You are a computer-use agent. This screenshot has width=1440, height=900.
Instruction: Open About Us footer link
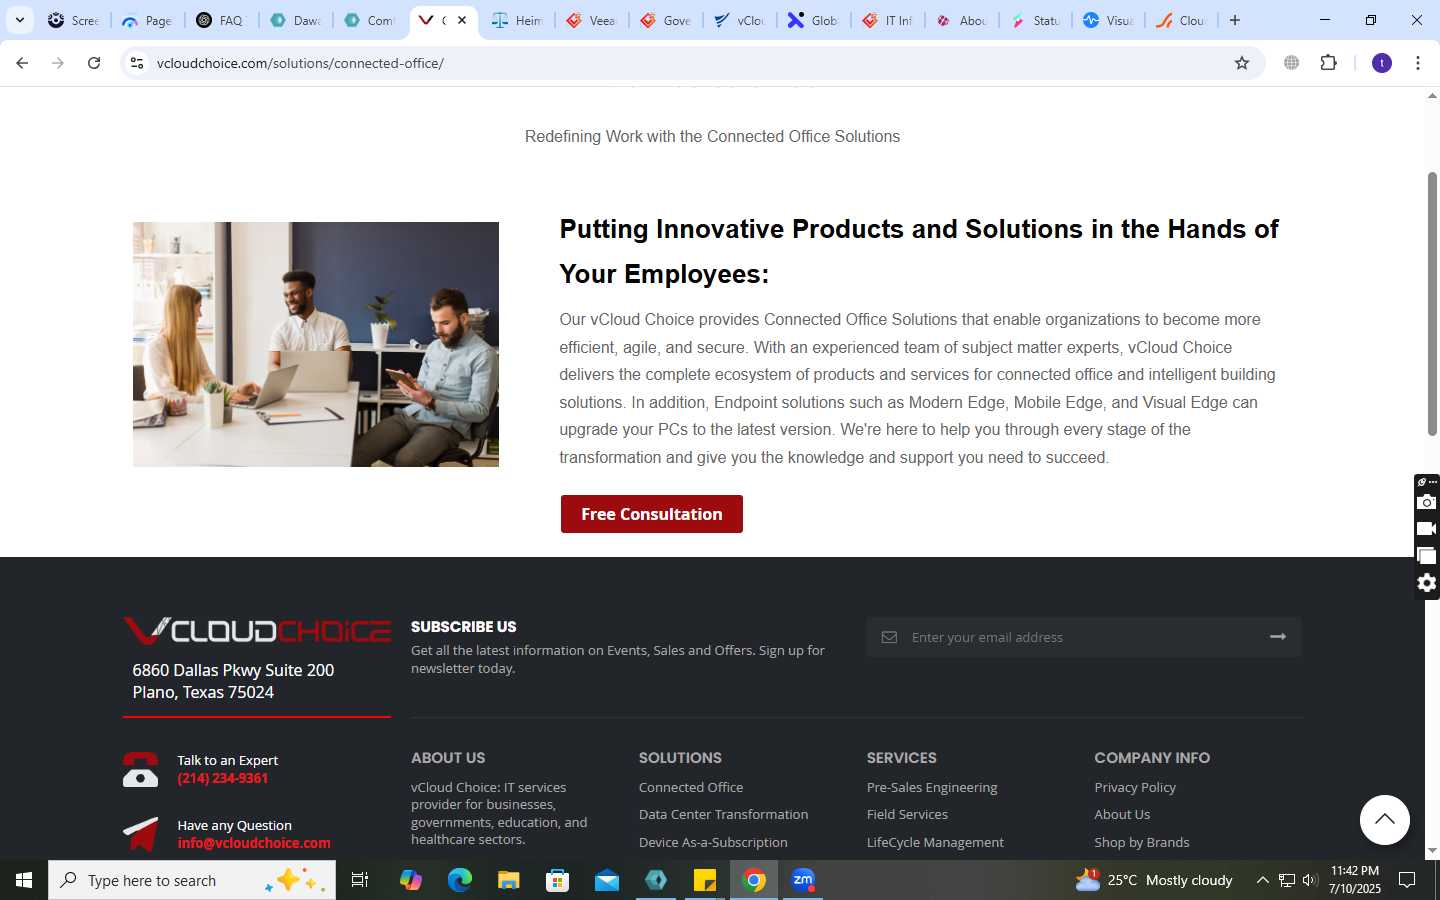point(1122,814)
